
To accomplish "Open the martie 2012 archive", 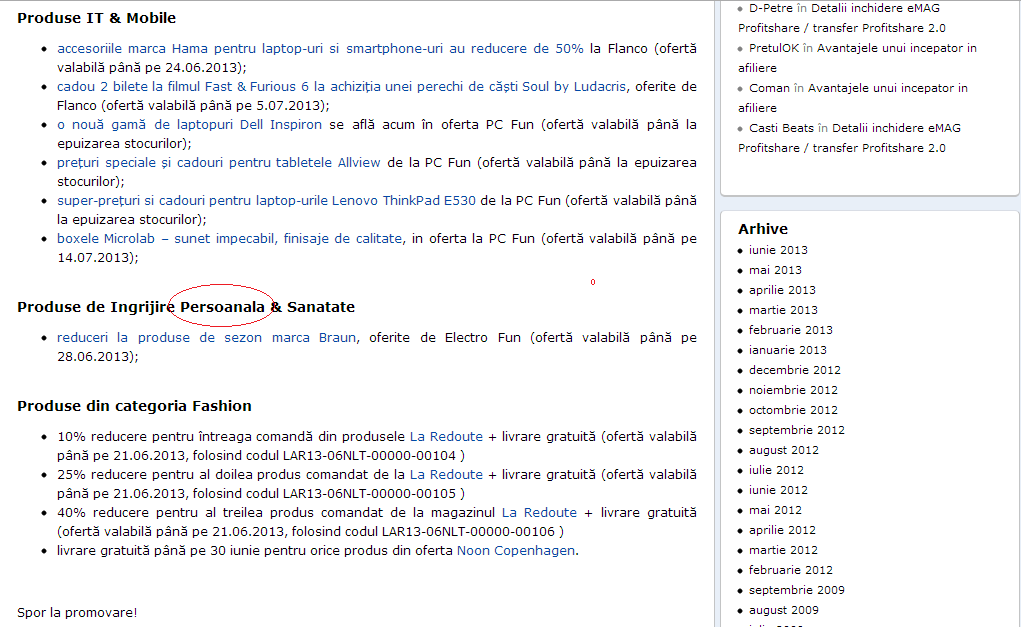I will click(x=783, y=550).
